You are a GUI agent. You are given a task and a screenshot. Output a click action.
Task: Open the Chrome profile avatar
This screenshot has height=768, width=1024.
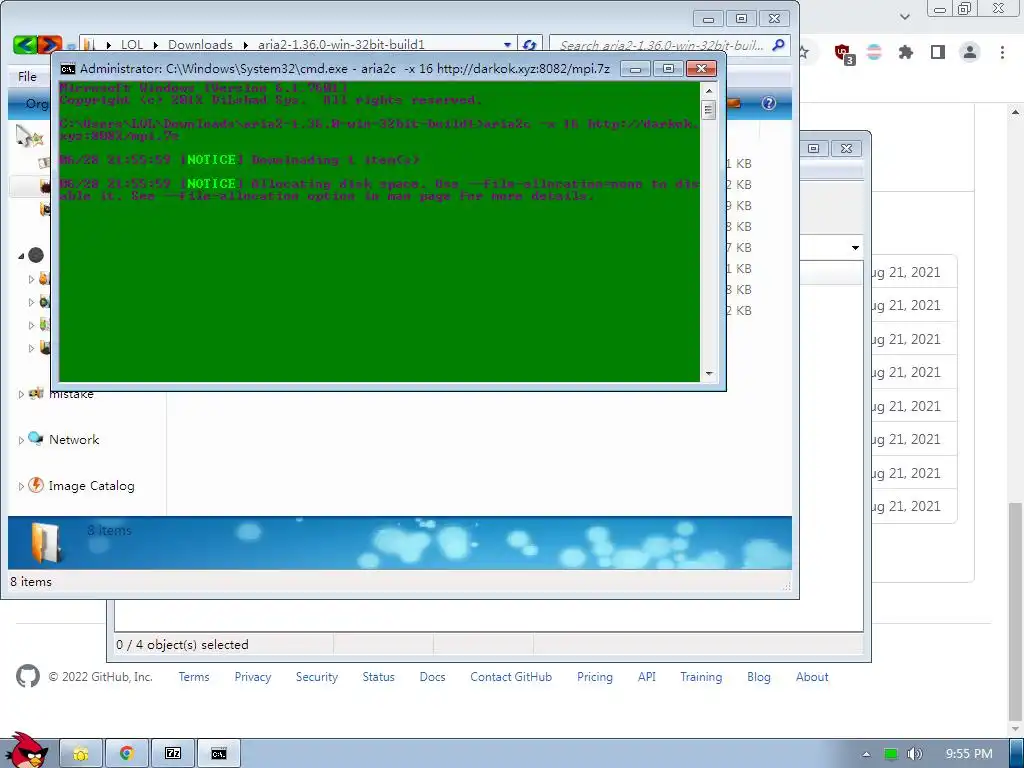(970, 52)
